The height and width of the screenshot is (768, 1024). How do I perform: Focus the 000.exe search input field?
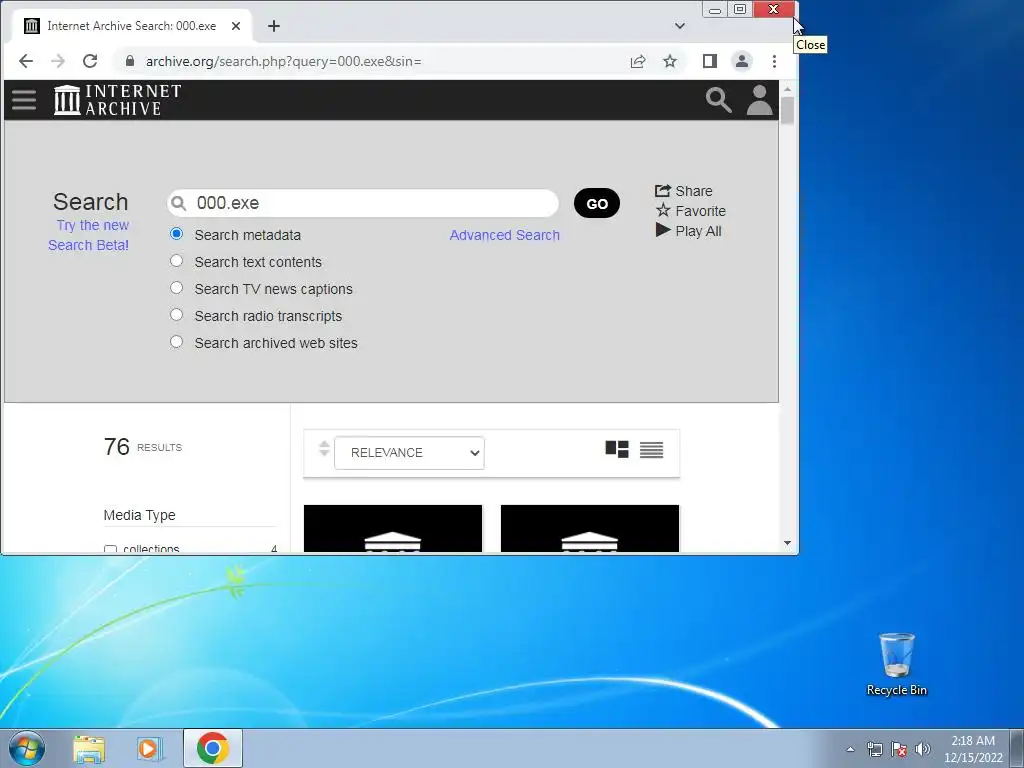363,203
